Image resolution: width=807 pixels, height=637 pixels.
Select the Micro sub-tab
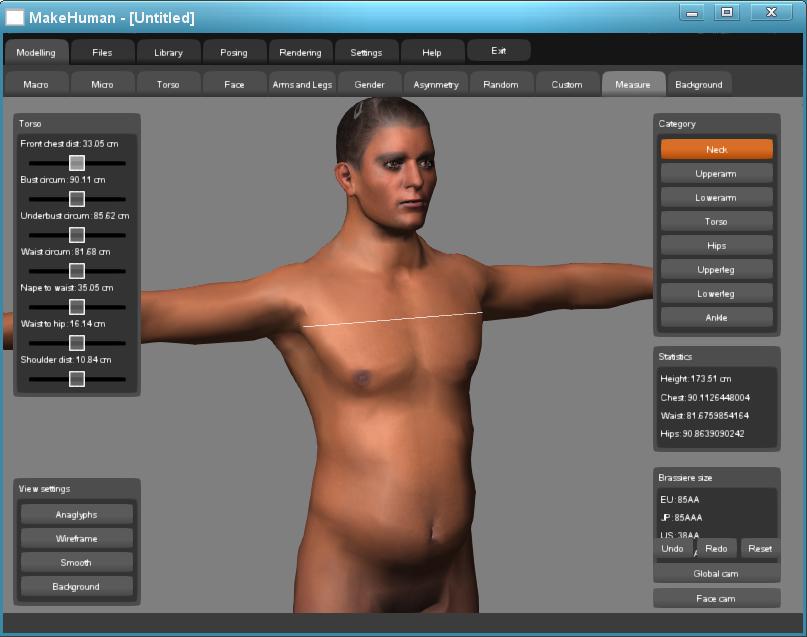click(102, 84)
